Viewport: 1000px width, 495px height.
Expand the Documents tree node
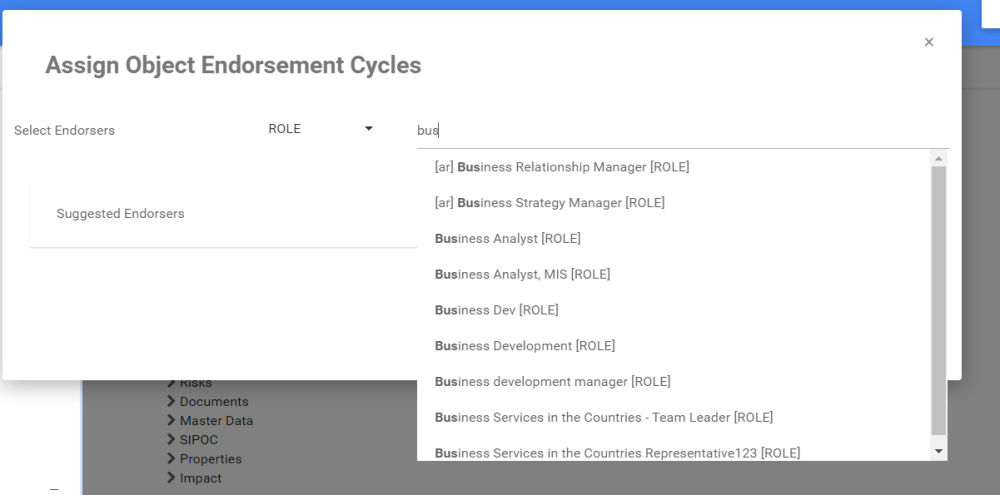click(x=171, y=402)
